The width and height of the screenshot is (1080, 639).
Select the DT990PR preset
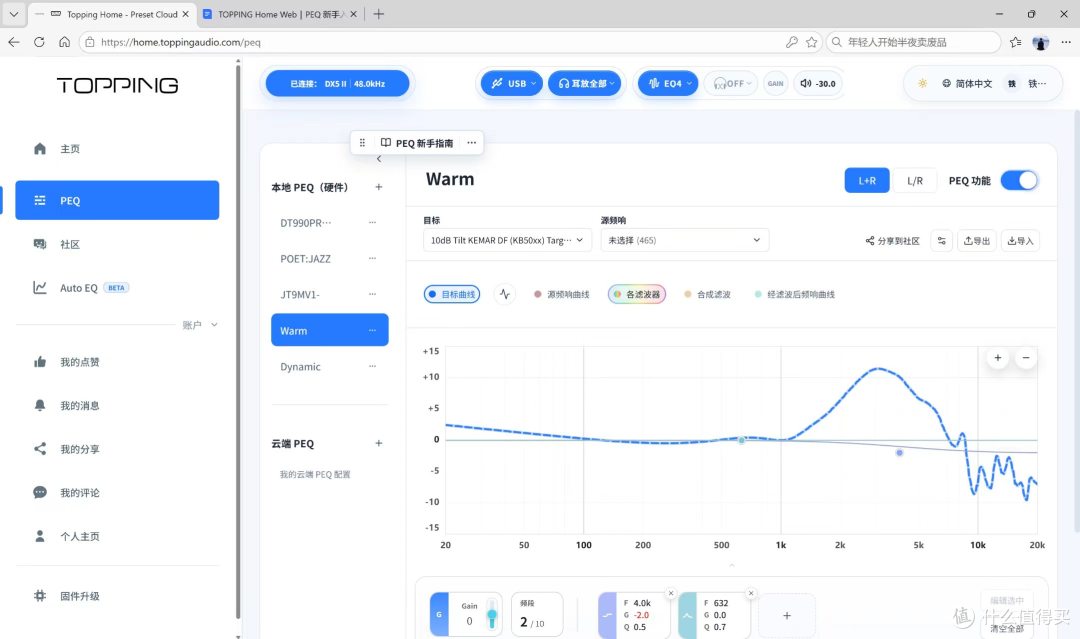[306, 222]
